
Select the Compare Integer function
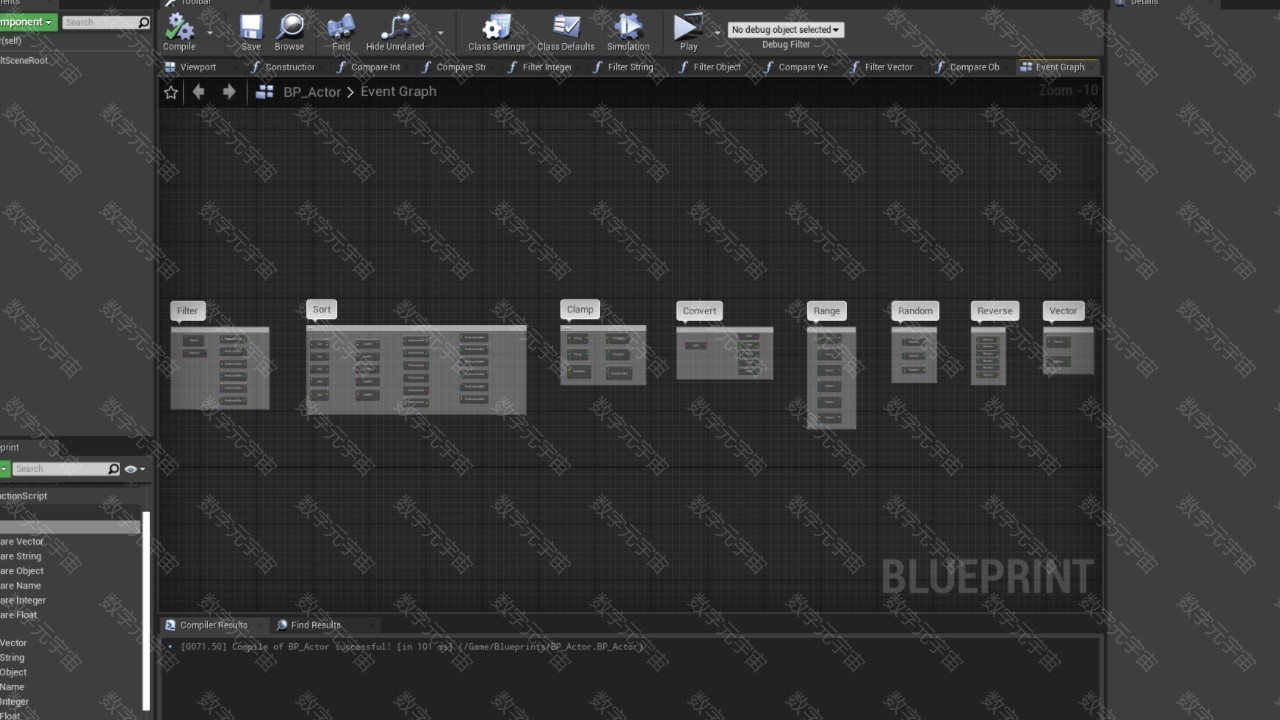pyautogui.click(x=23, y=600)
